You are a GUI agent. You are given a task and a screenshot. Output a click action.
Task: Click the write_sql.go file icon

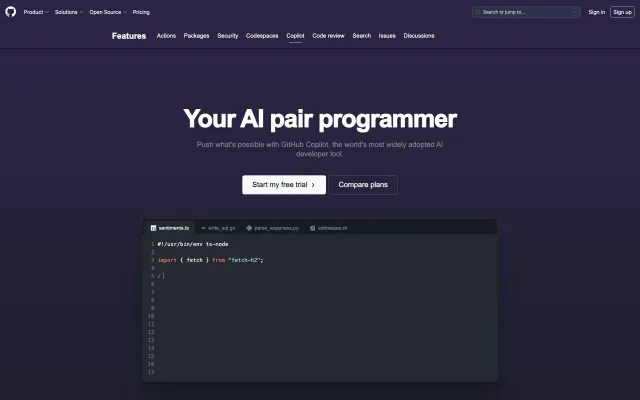click(203, 228)
